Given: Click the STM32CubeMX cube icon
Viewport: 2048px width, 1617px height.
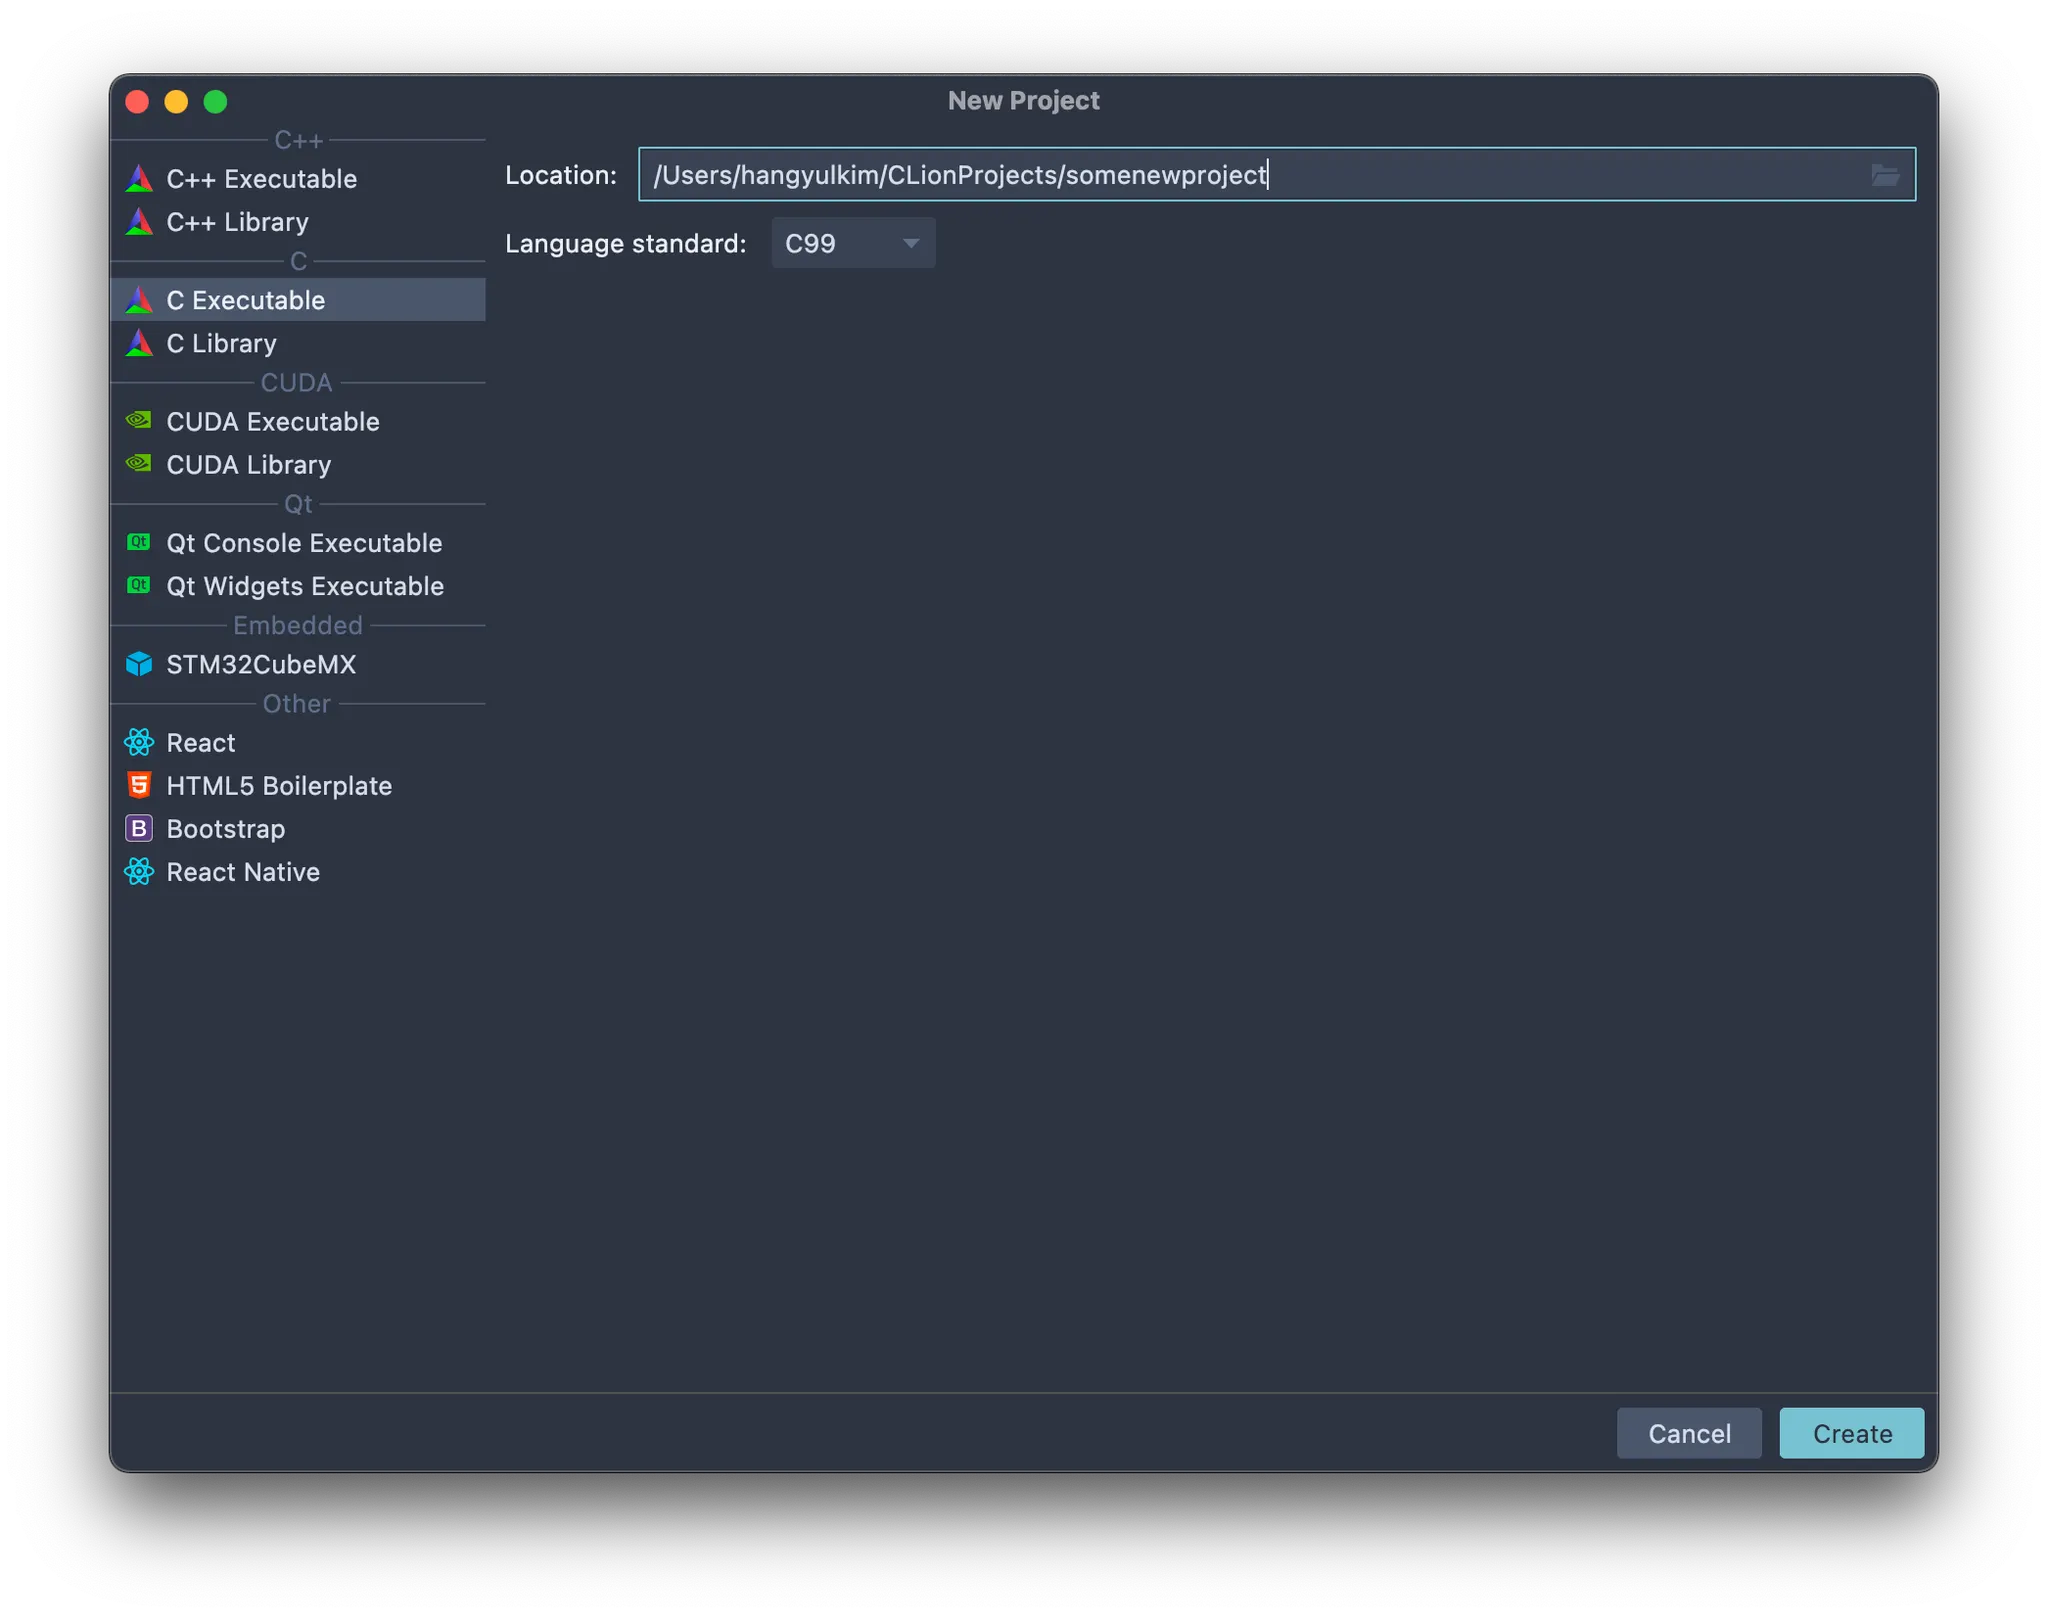Looking at the screenshot, I should pyautogui.click(x=139, y=664).
